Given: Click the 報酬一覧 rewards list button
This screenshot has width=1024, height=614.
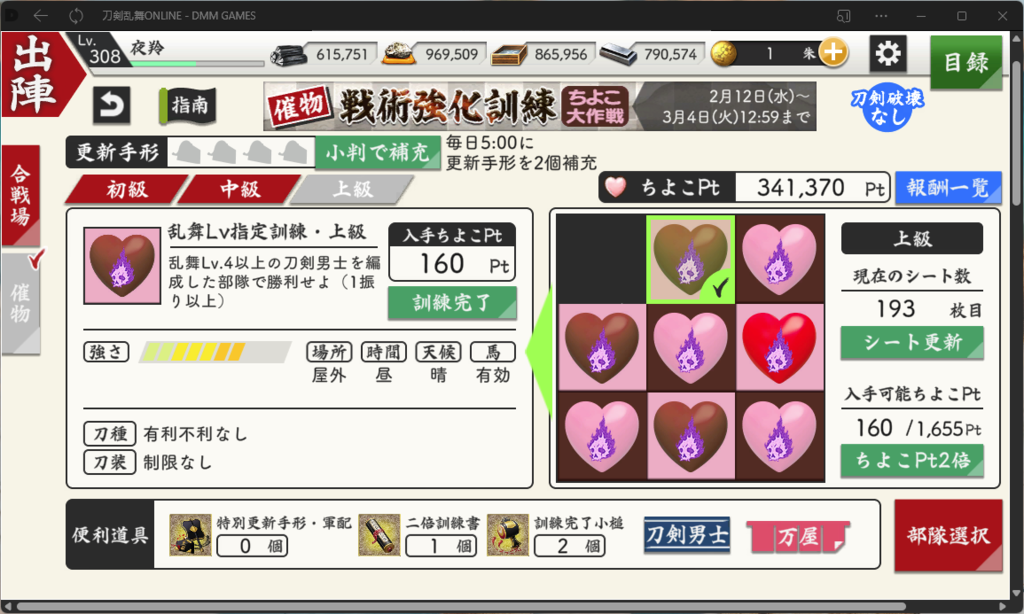Looking at the screenshot, I should click(x=948, y=188).
